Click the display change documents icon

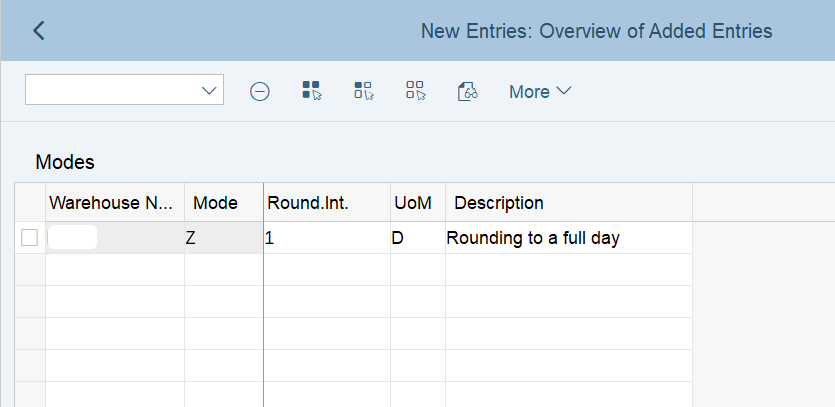[467, 91]
